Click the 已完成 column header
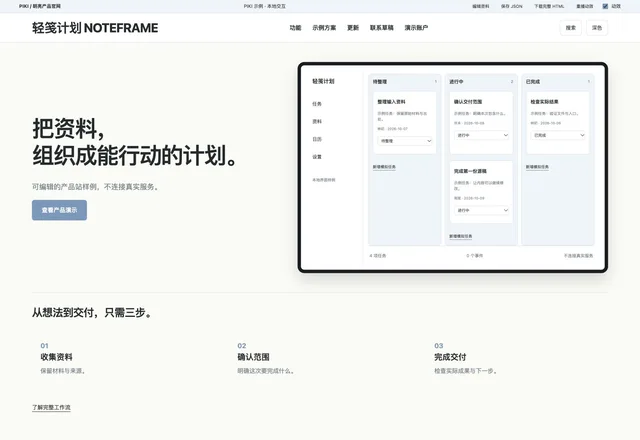 tap(533, 82)
